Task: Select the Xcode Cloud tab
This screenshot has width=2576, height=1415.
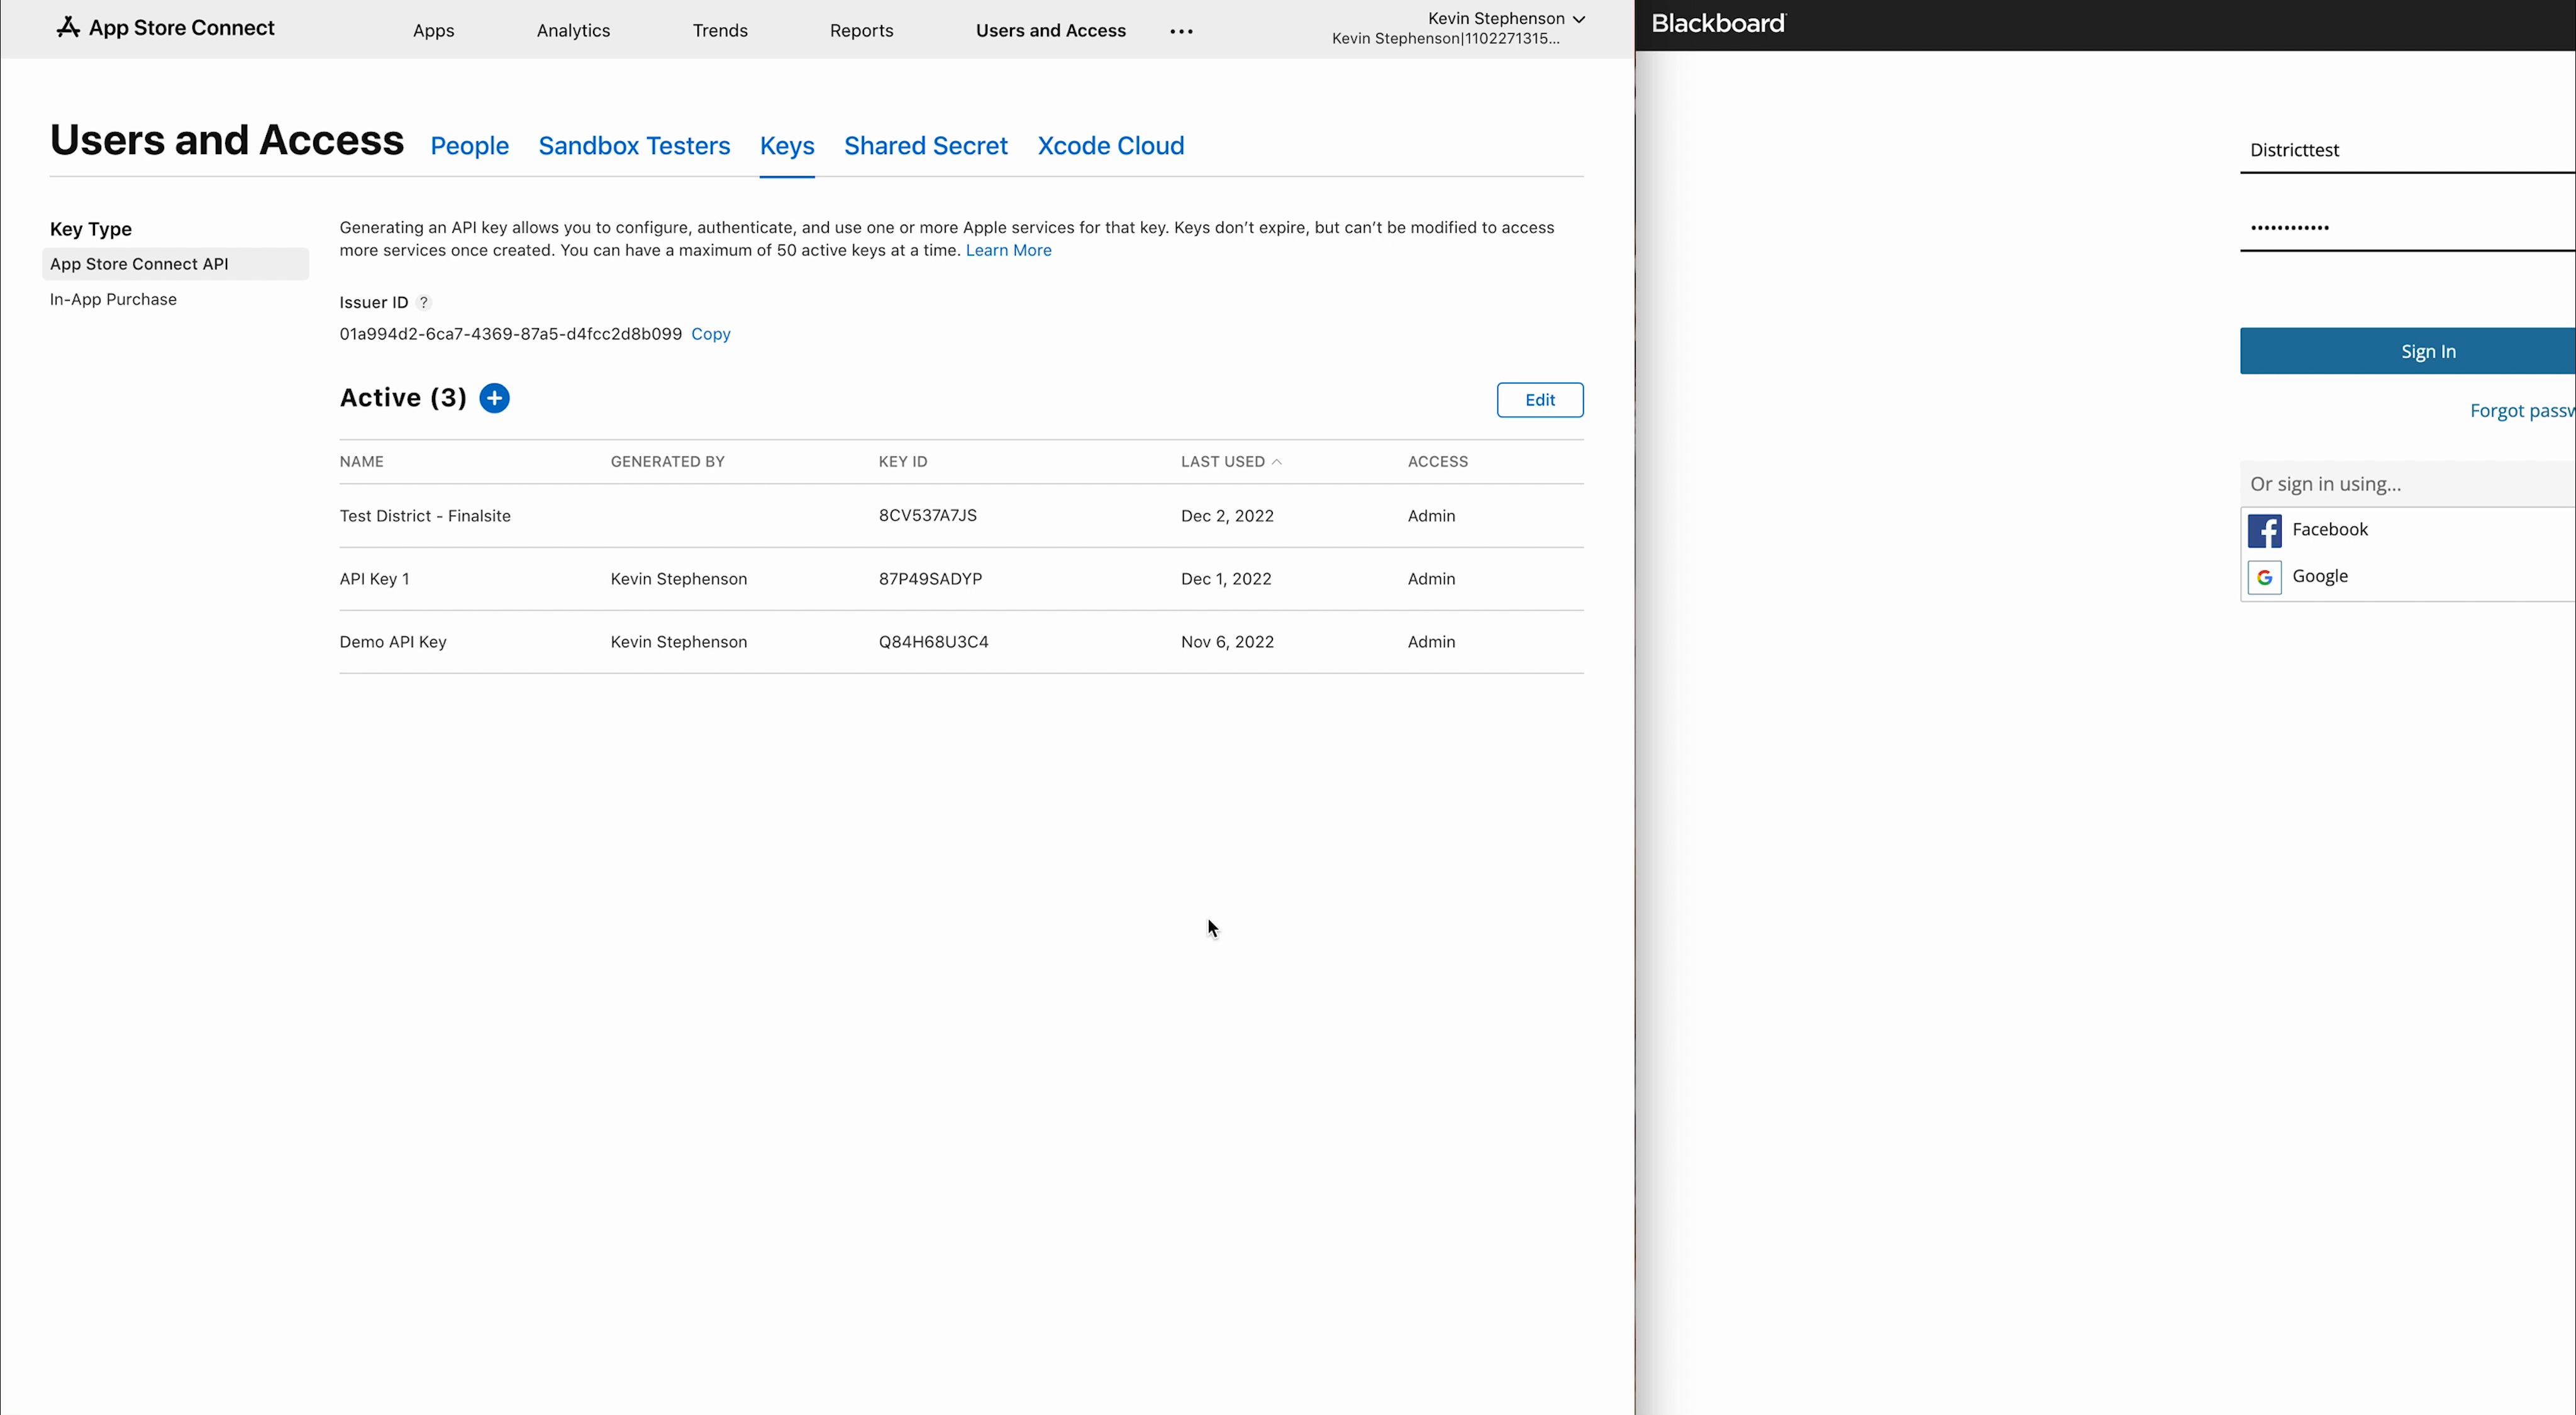Action: 1109,146
